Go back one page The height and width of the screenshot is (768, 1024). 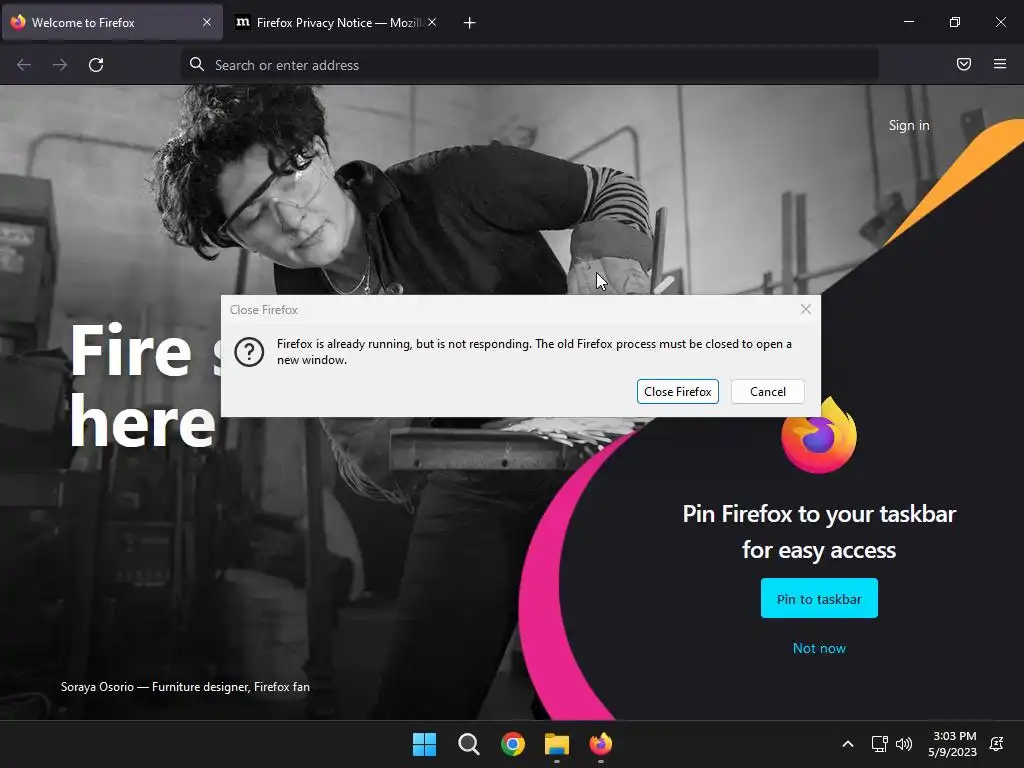[24, 65]
